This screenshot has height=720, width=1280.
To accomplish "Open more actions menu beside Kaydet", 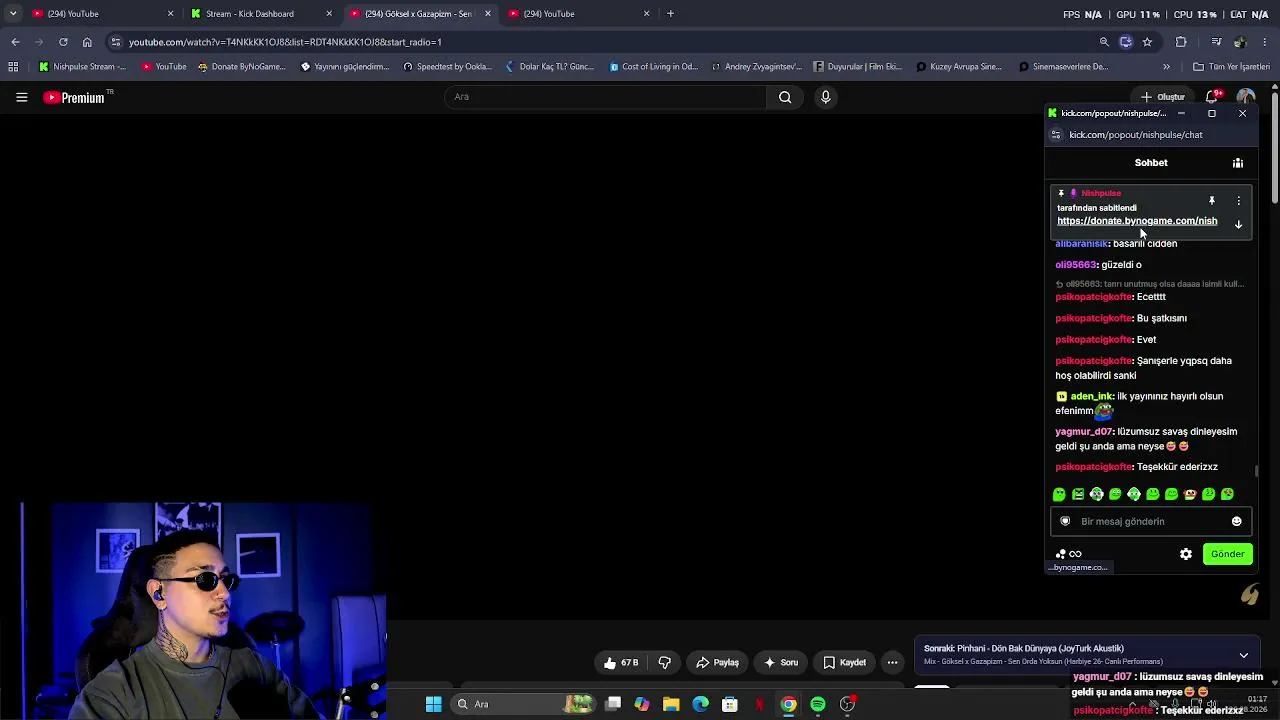I will pyautogui.click(x=892, y=662).
